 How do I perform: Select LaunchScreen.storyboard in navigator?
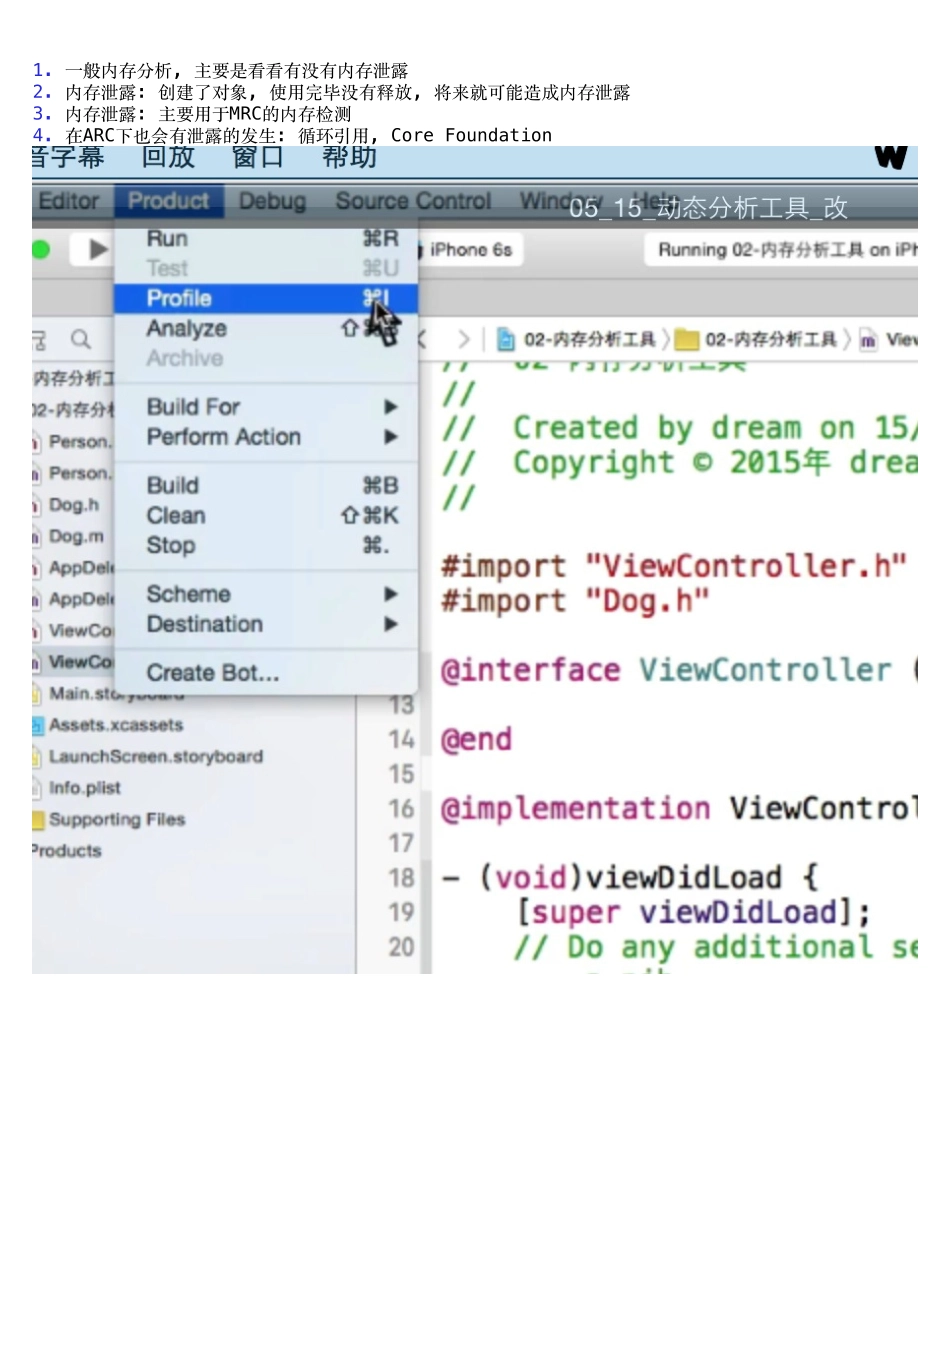(x=155, y=757)
